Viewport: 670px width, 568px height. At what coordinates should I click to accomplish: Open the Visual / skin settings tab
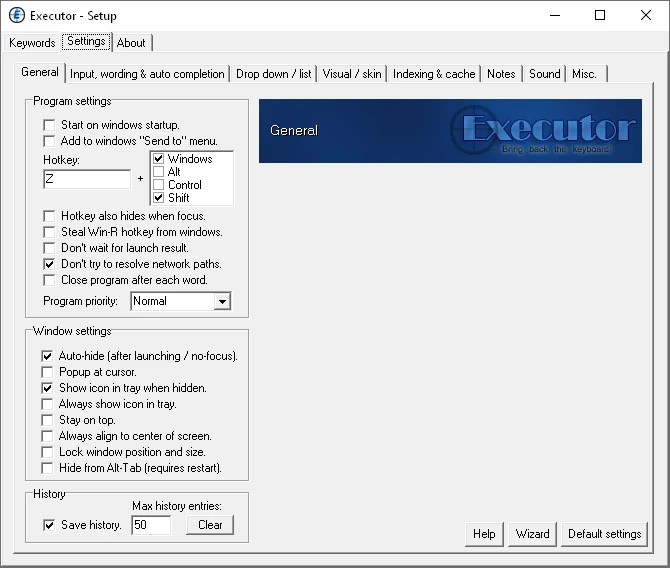[x=350, y=74]
